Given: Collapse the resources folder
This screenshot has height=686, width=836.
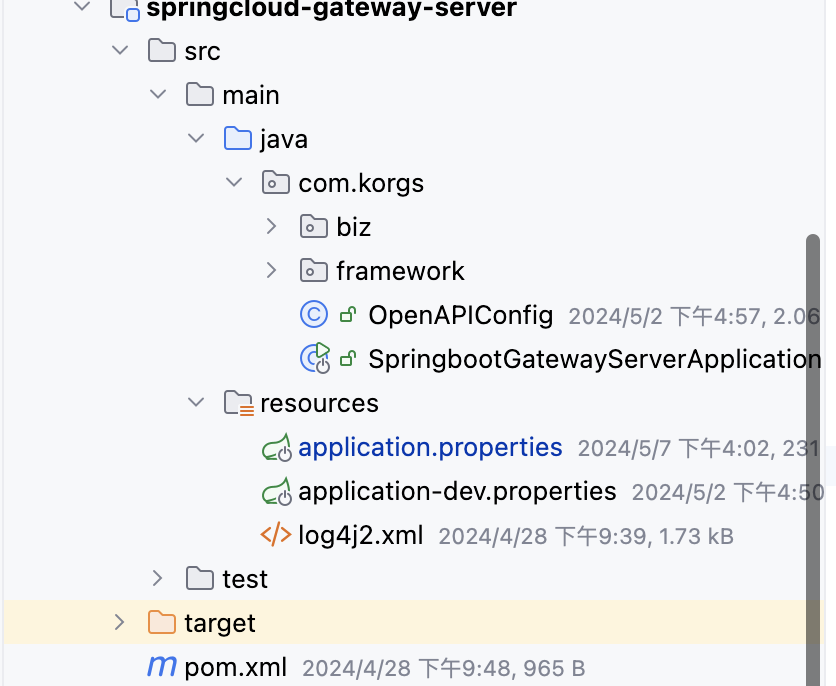Looking at the screenshot, I should click(x=195, y=402).
